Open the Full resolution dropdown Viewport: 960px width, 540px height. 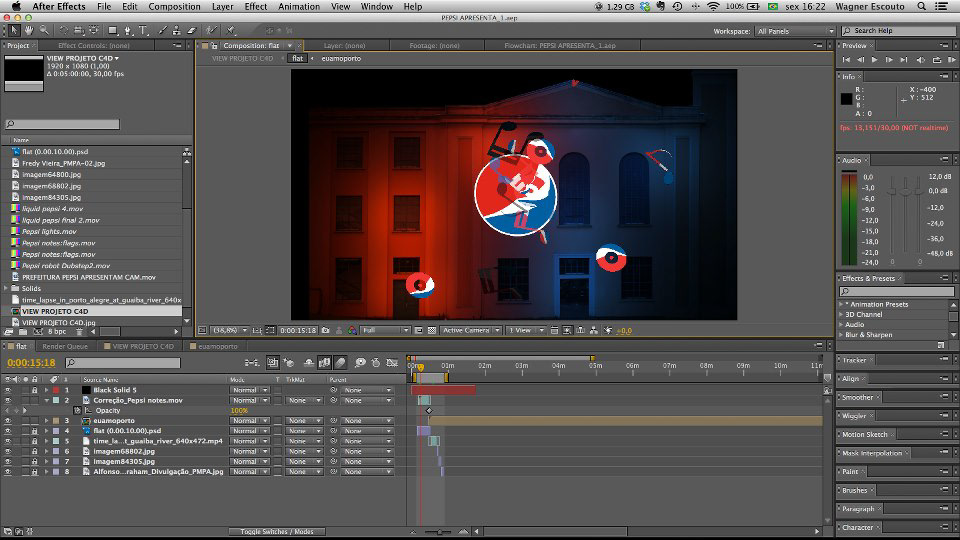click(385, 331)
